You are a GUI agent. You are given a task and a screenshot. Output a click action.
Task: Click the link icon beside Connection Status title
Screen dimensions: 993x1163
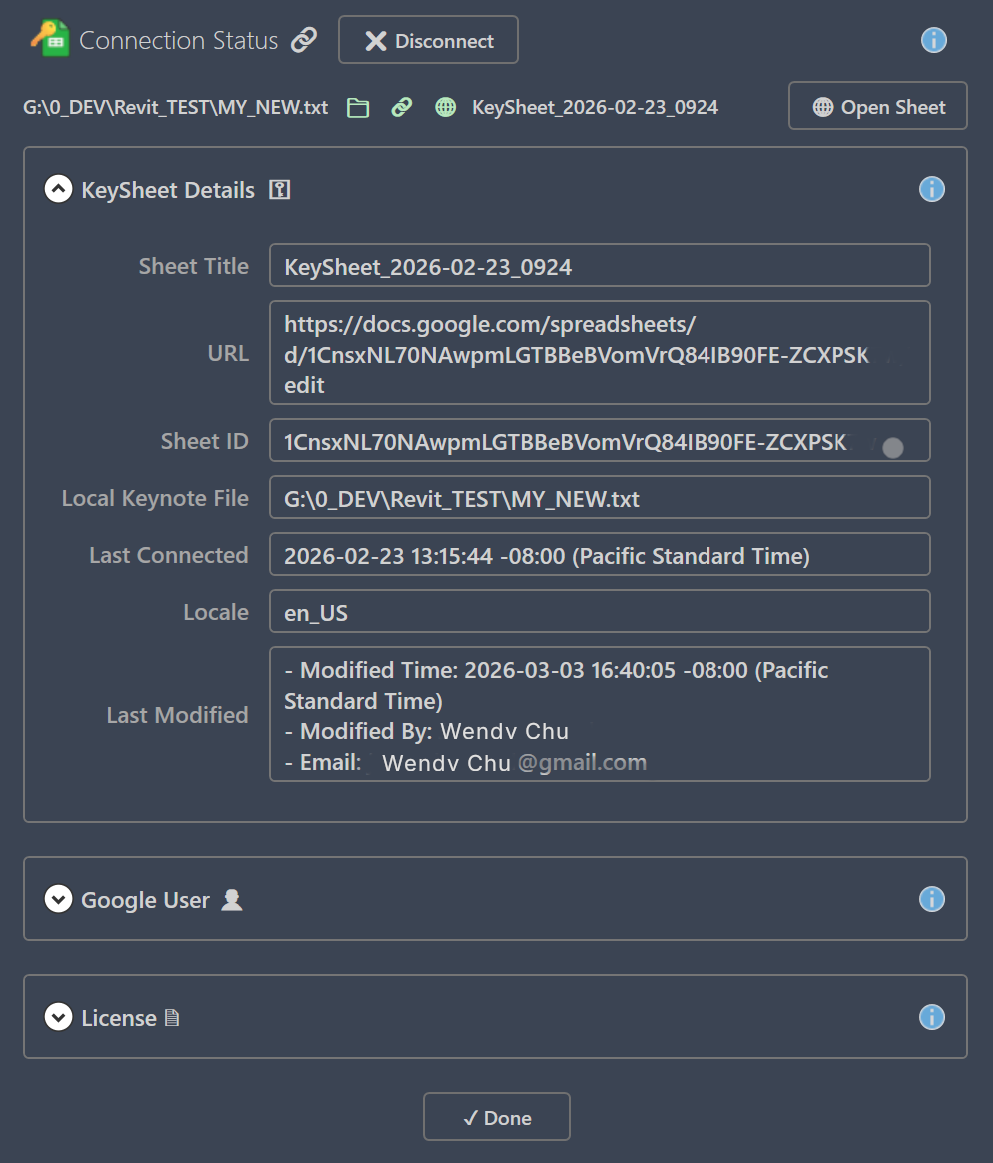304,39
